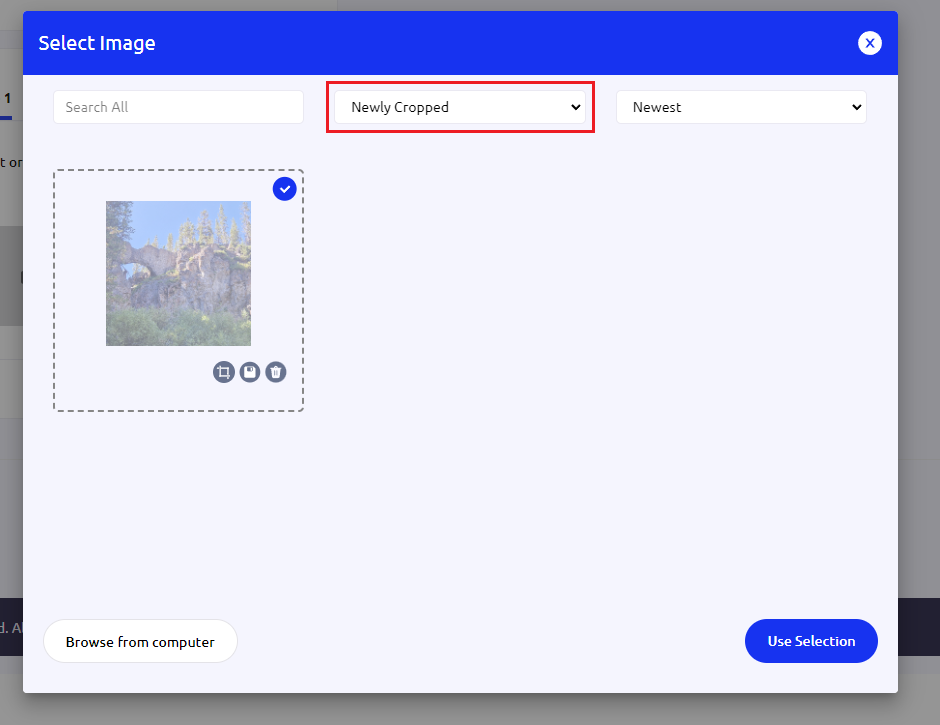Select the rock arch landscape thumbnail
The width and height of the screenshot is (940, 725).
click(178, 273)
